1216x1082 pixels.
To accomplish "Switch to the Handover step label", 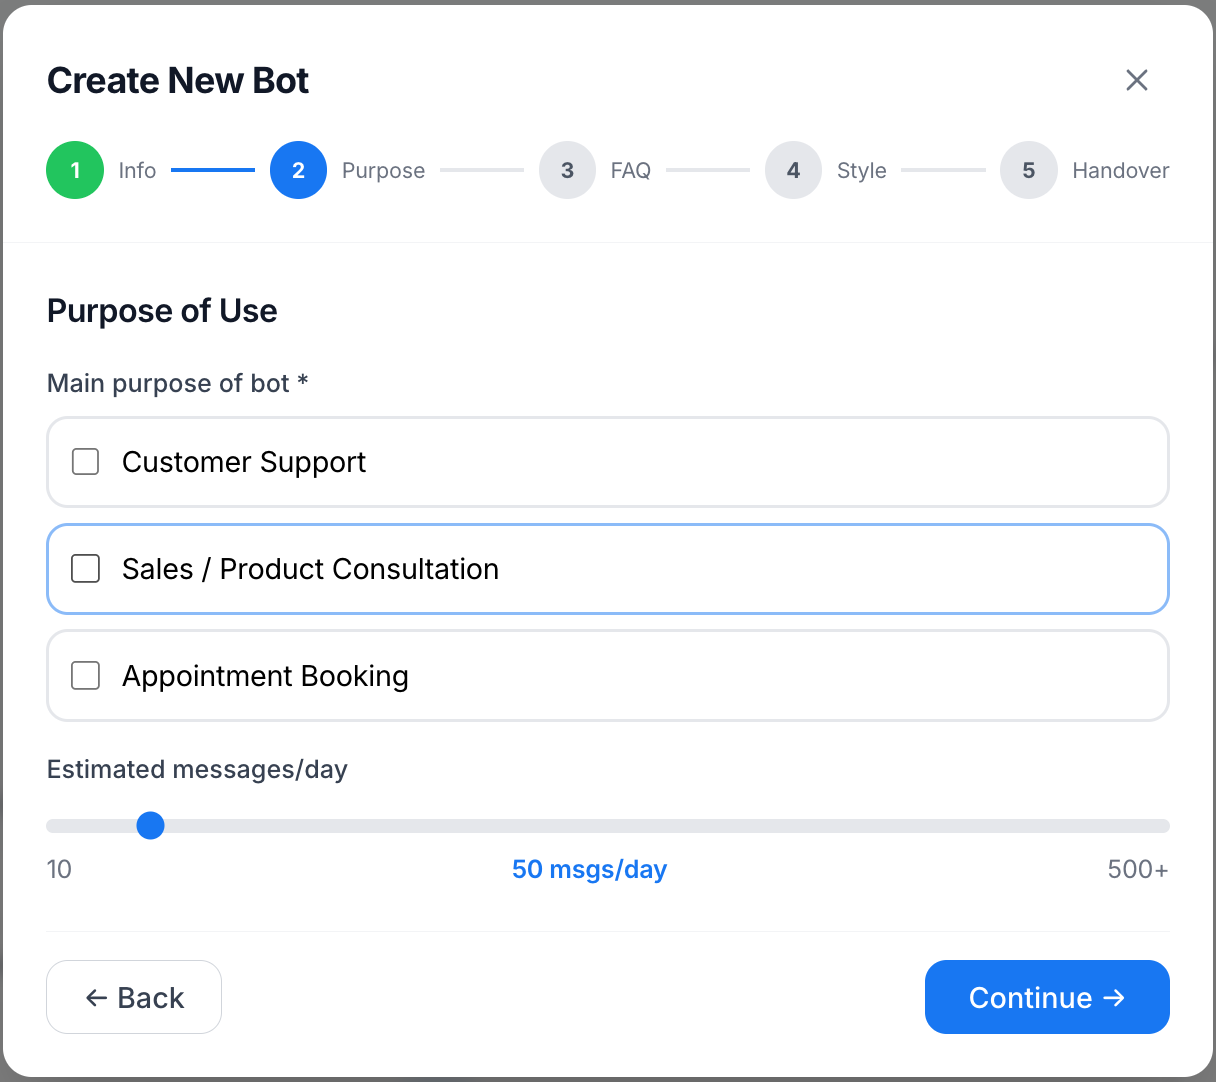I will click(1120, 170).
